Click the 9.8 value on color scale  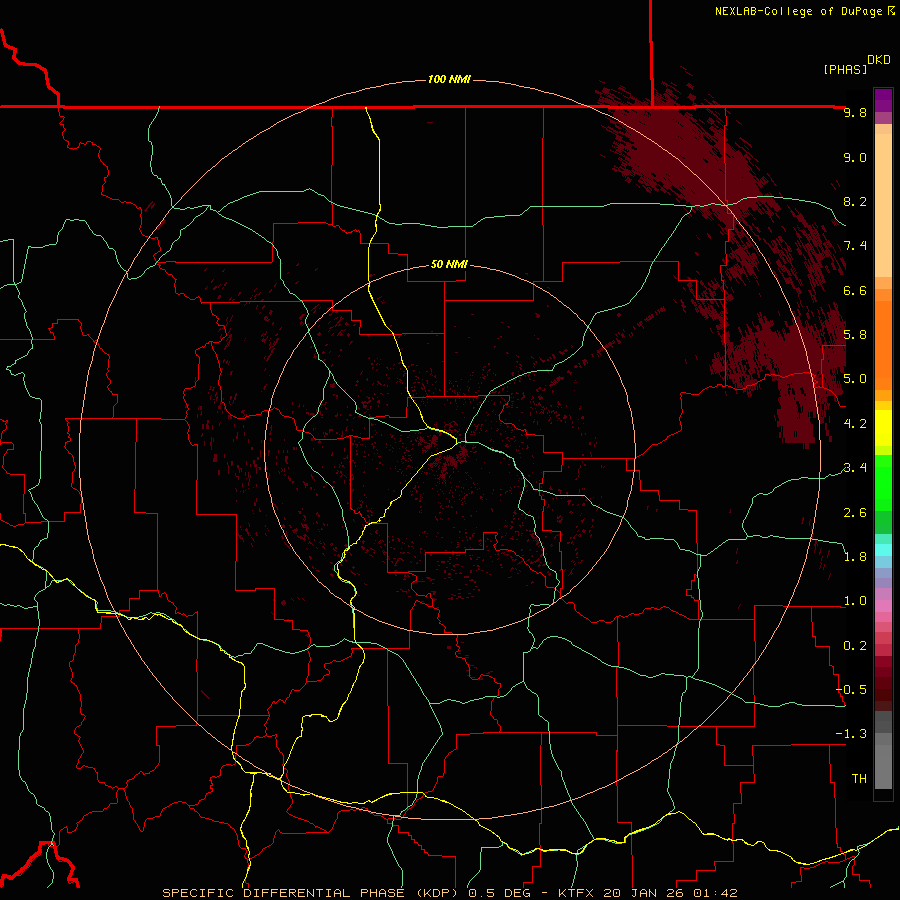point(855,112)
